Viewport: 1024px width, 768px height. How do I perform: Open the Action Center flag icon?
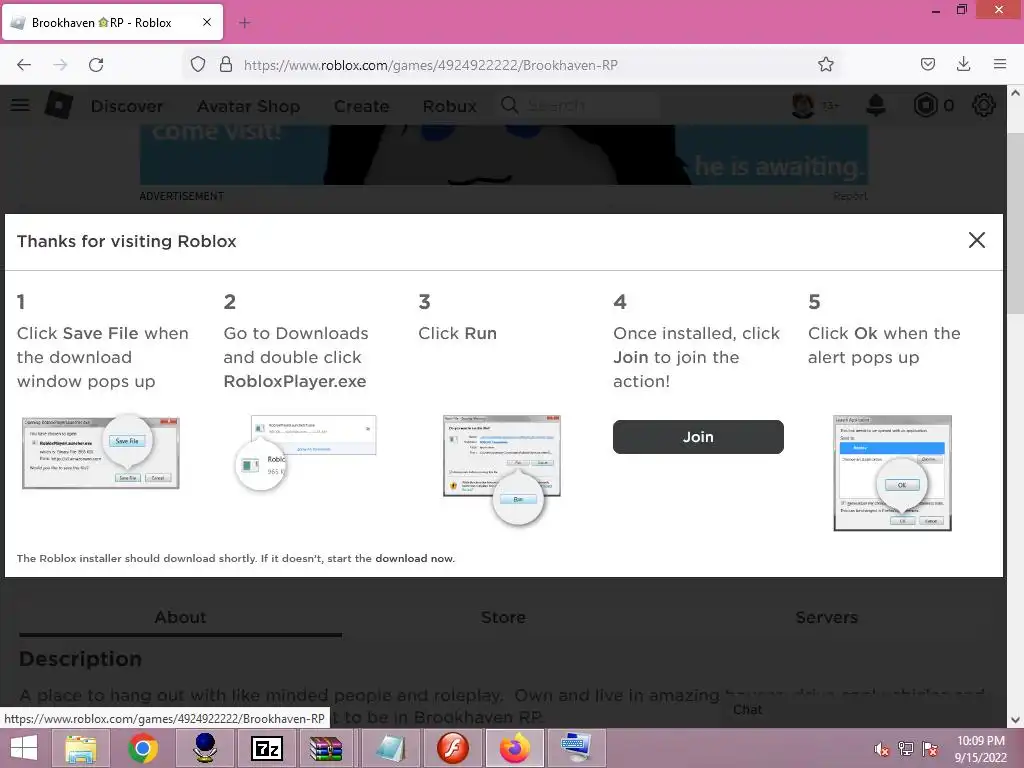tap(930, 749)
